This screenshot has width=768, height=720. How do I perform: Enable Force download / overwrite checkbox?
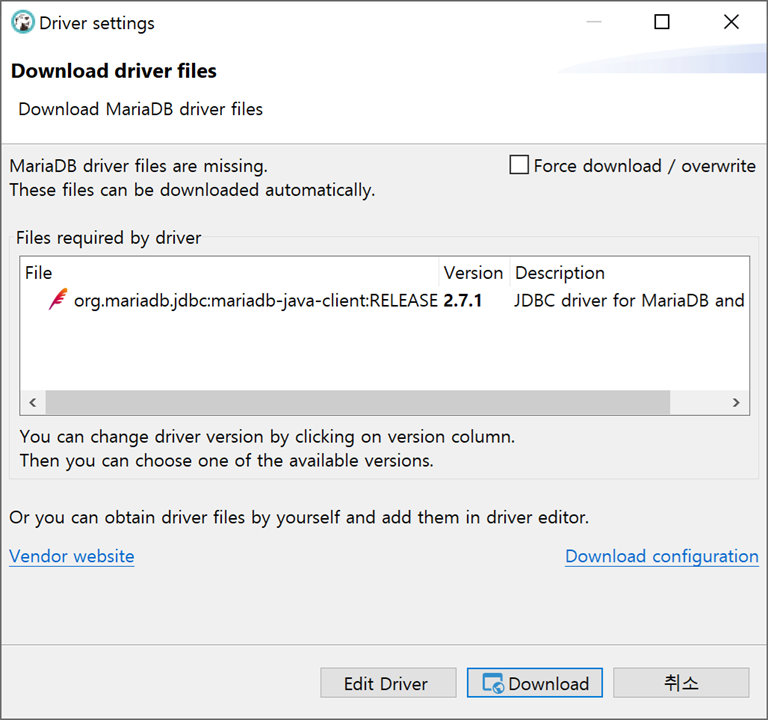pyautogui.click(x=519, y=165)
